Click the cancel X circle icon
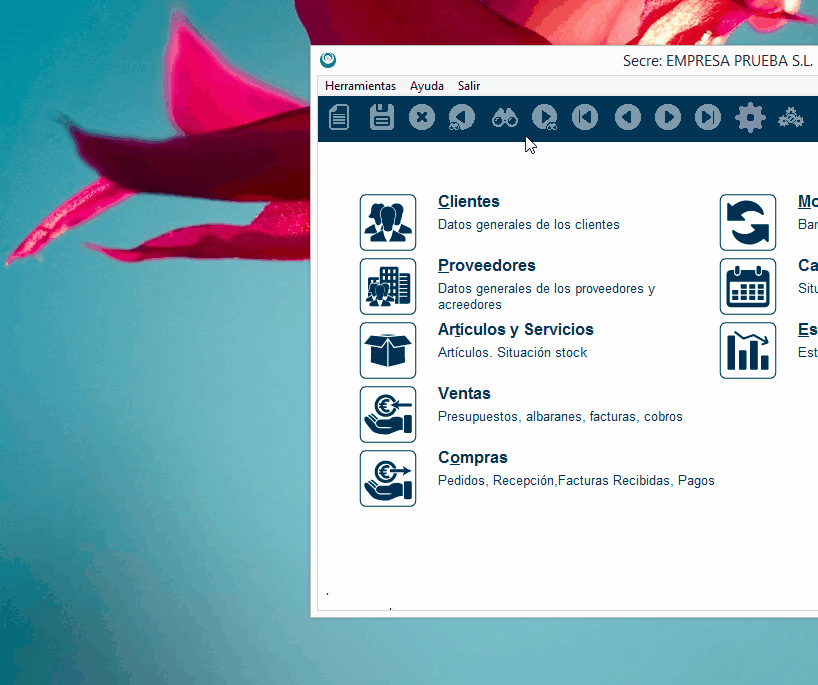The image size is (818, 685). 422,118
